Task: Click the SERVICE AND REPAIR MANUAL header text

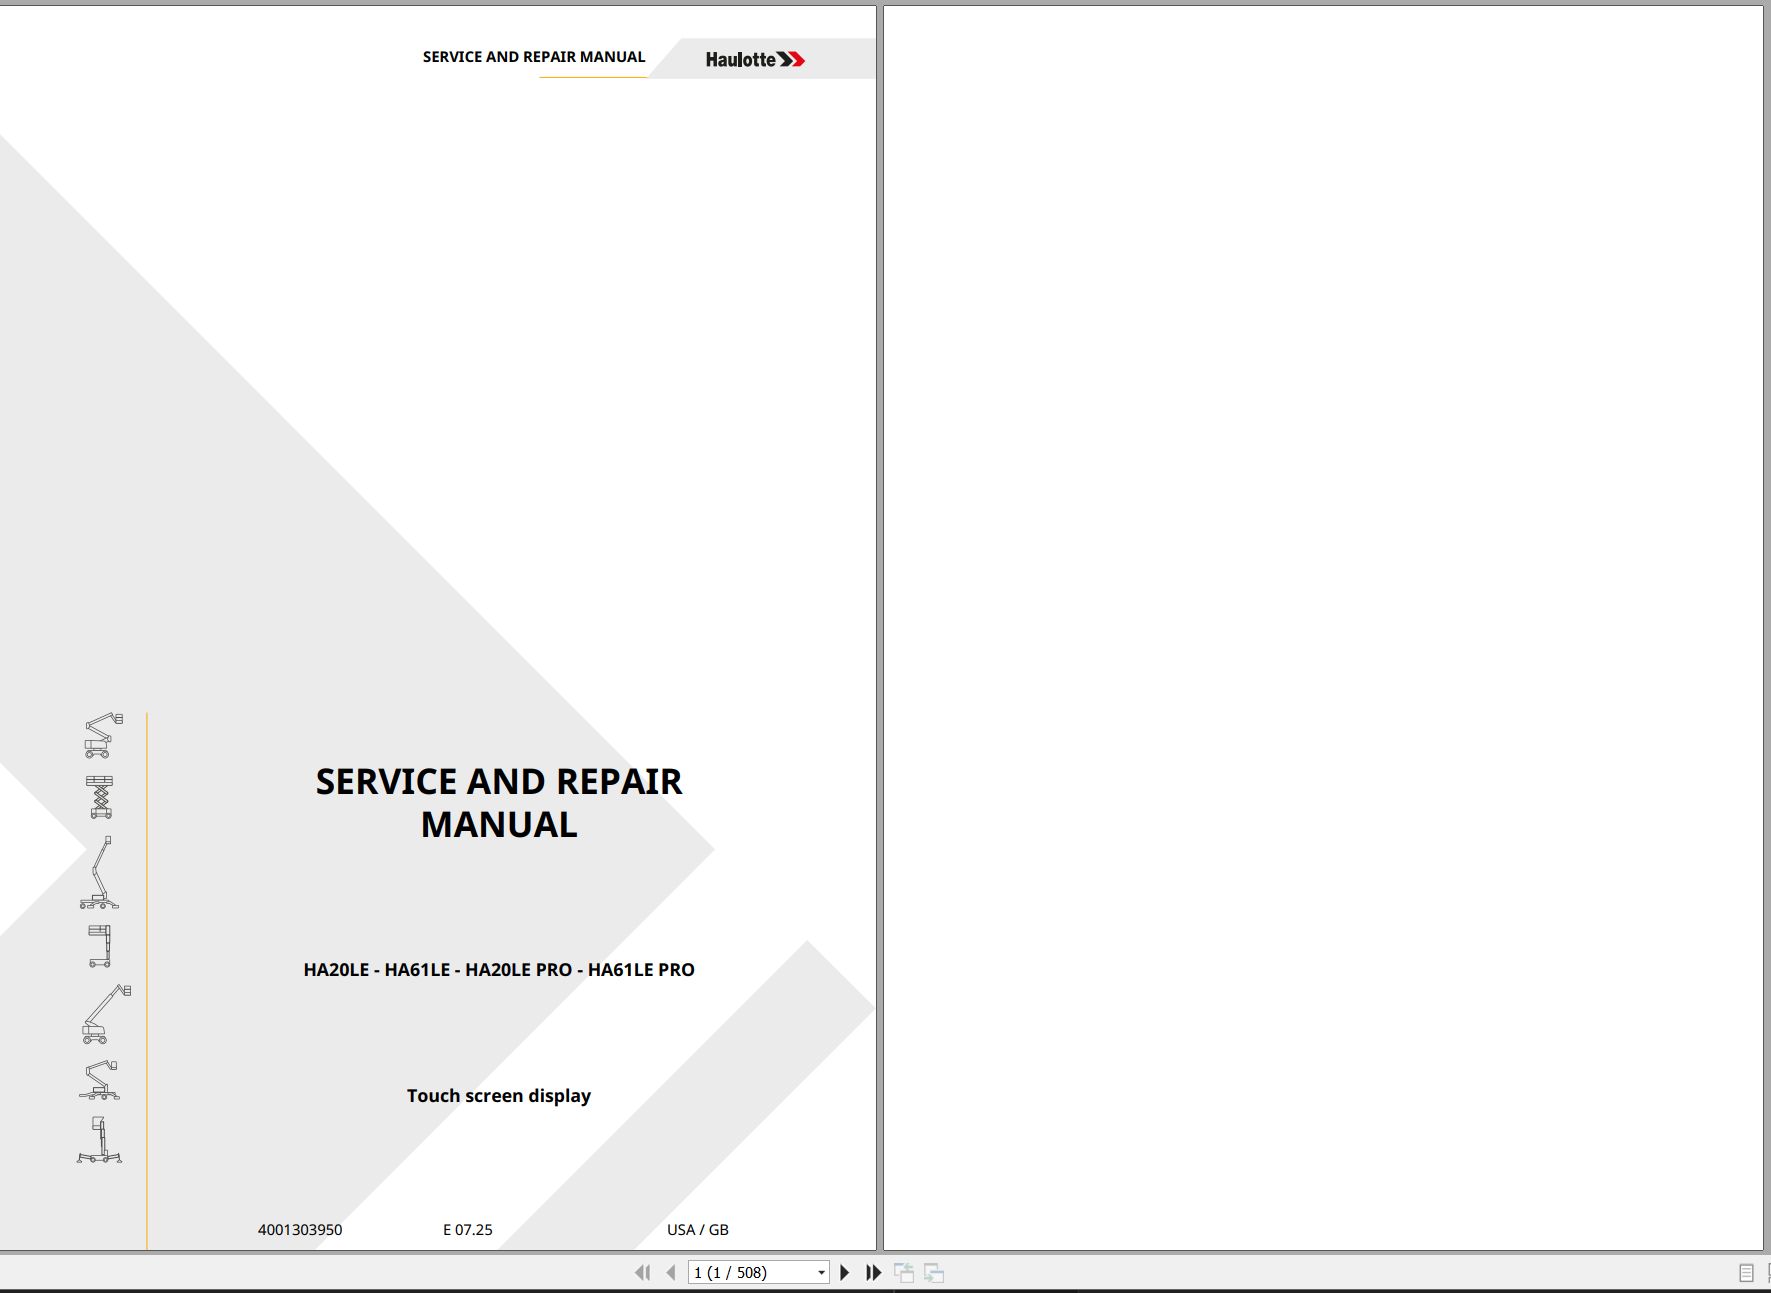Action: coord(534,57)
